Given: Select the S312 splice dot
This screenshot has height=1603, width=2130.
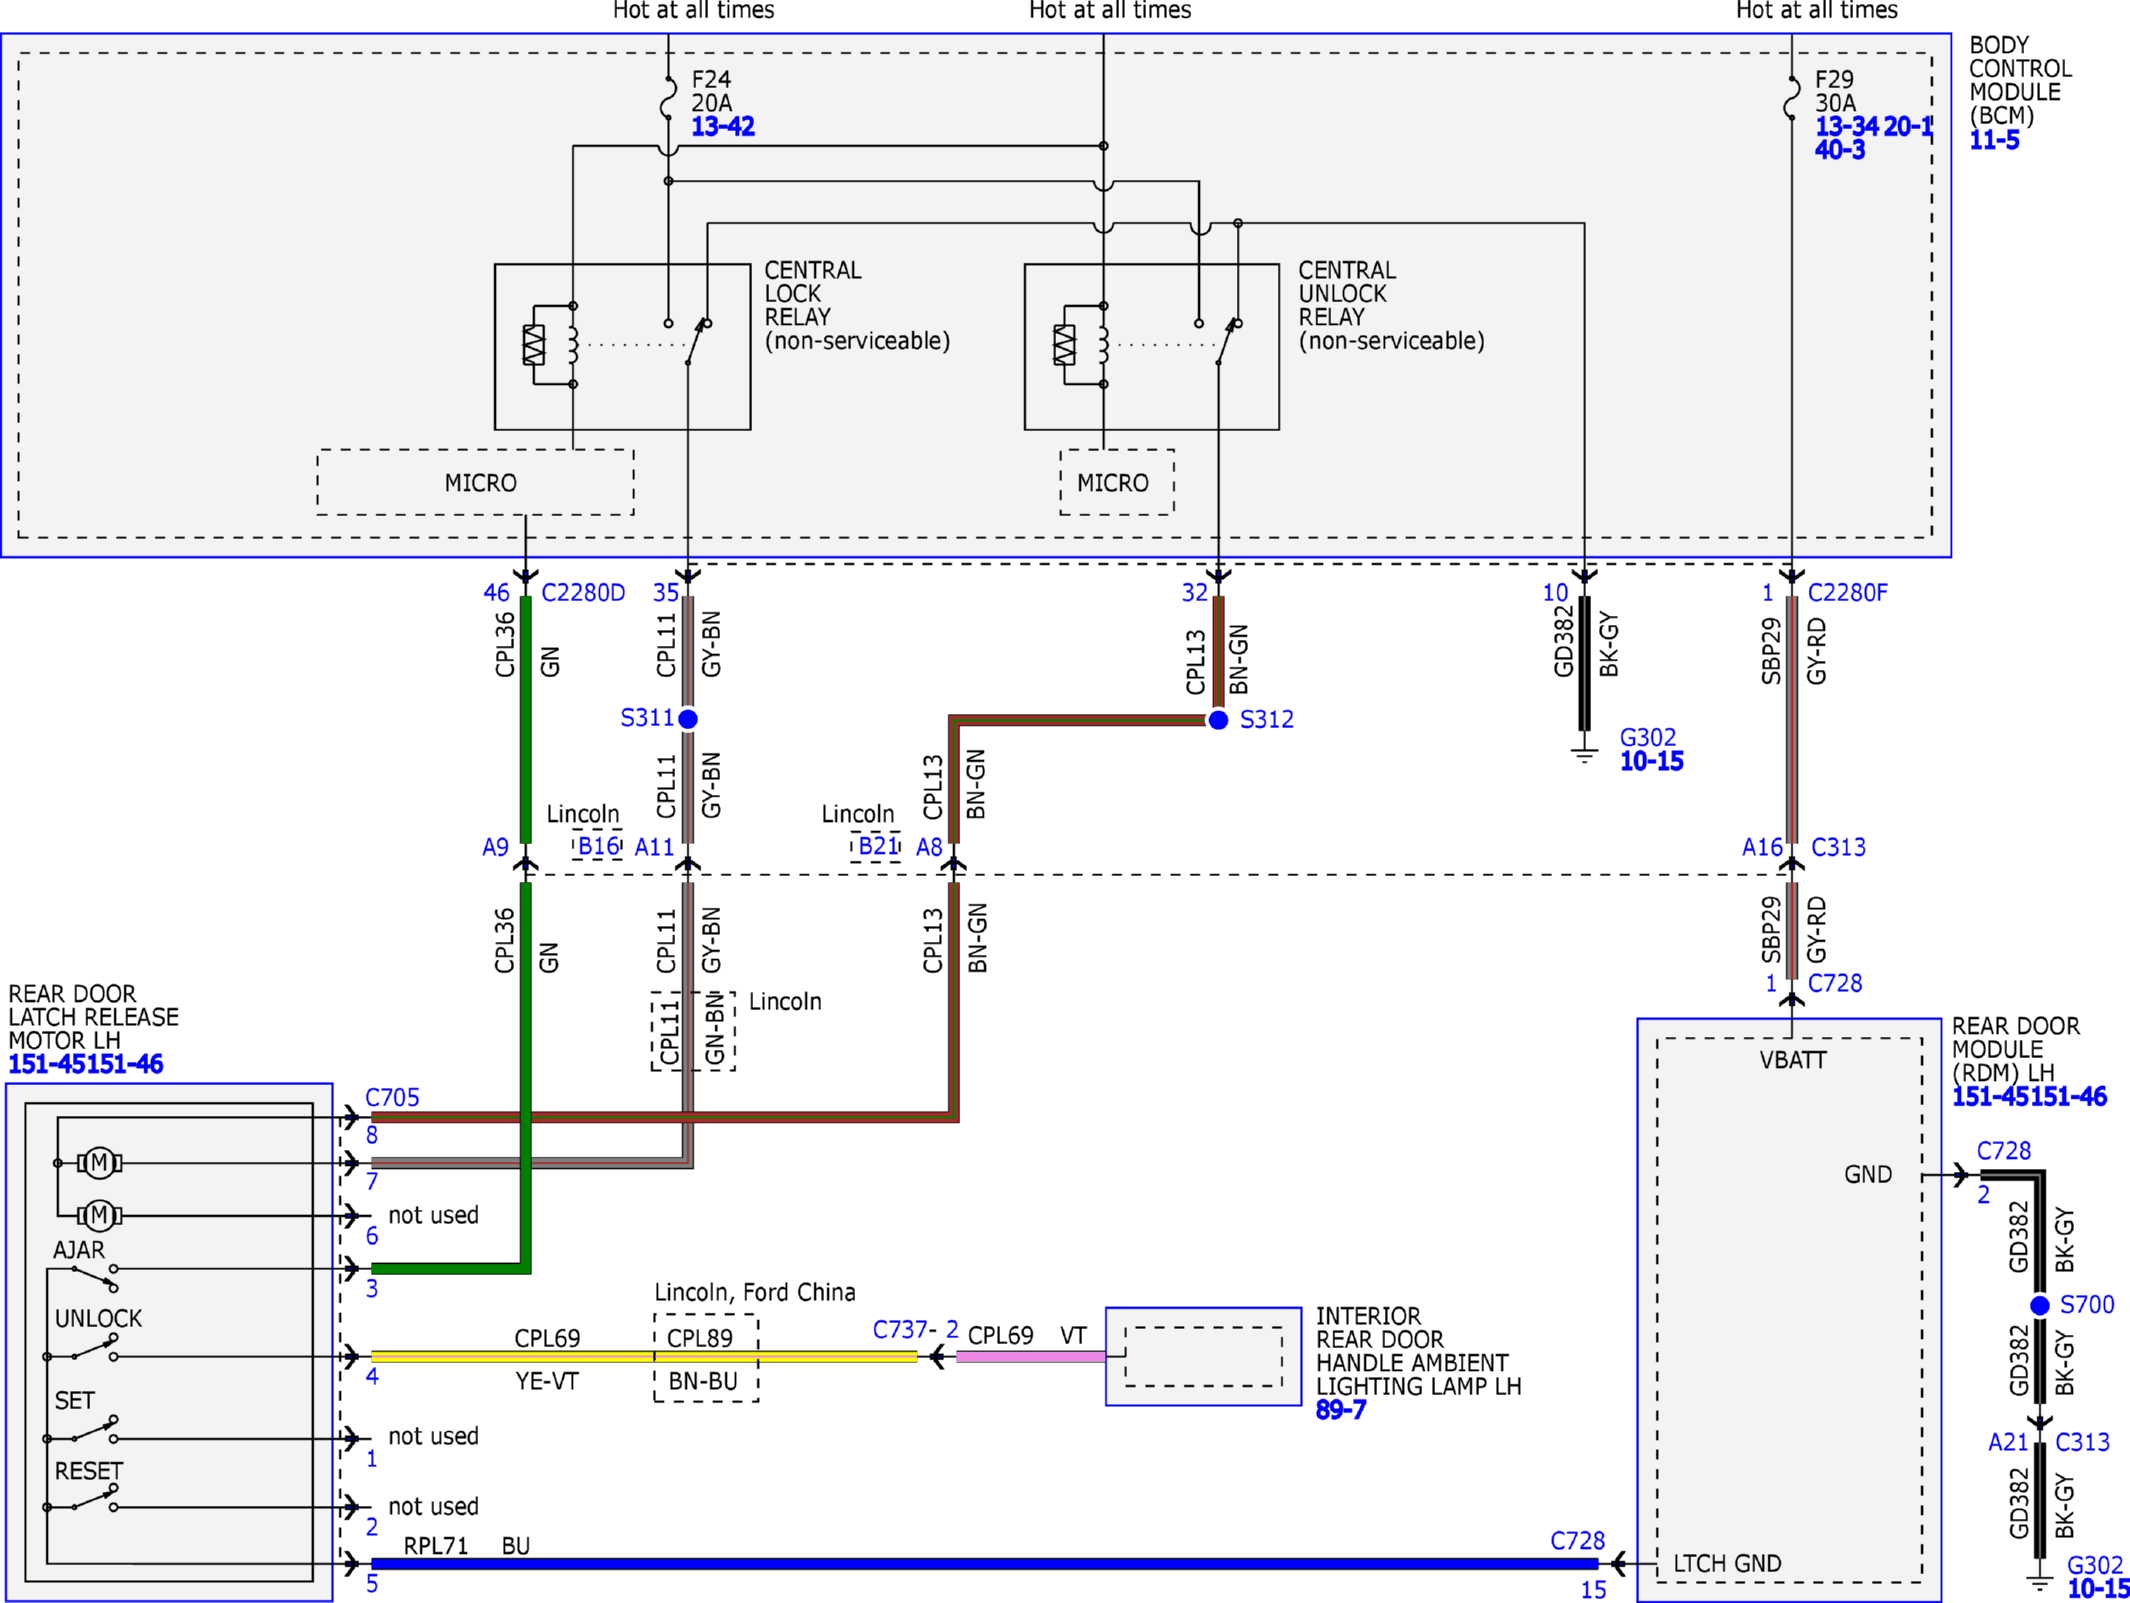Looking at the screenshot, I should (x=1218, y=720).
